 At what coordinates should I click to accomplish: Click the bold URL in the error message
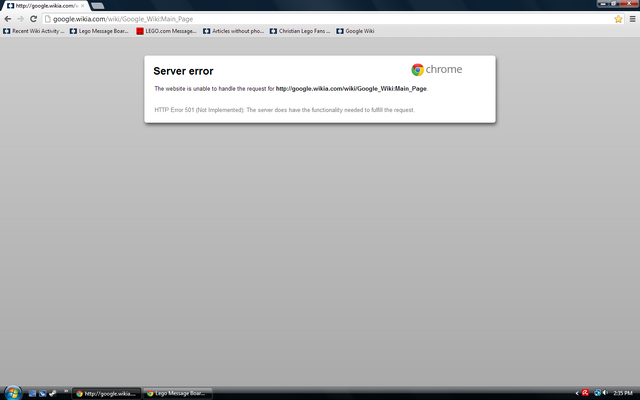(x=351, y=89)
